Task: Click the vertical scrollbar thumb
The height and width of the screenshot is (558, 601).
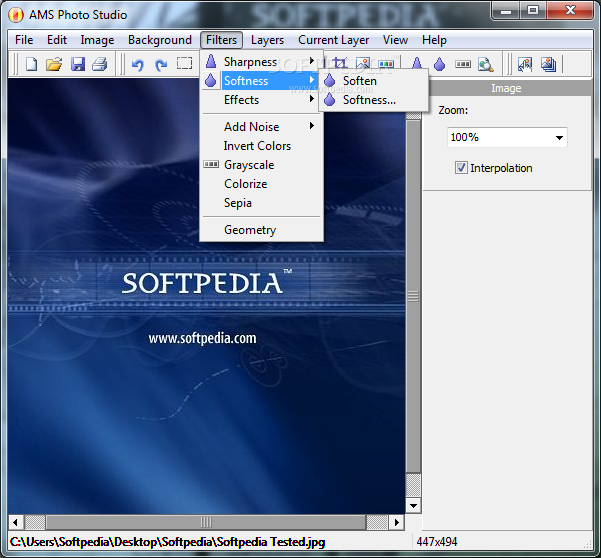Action: [413, 296]
